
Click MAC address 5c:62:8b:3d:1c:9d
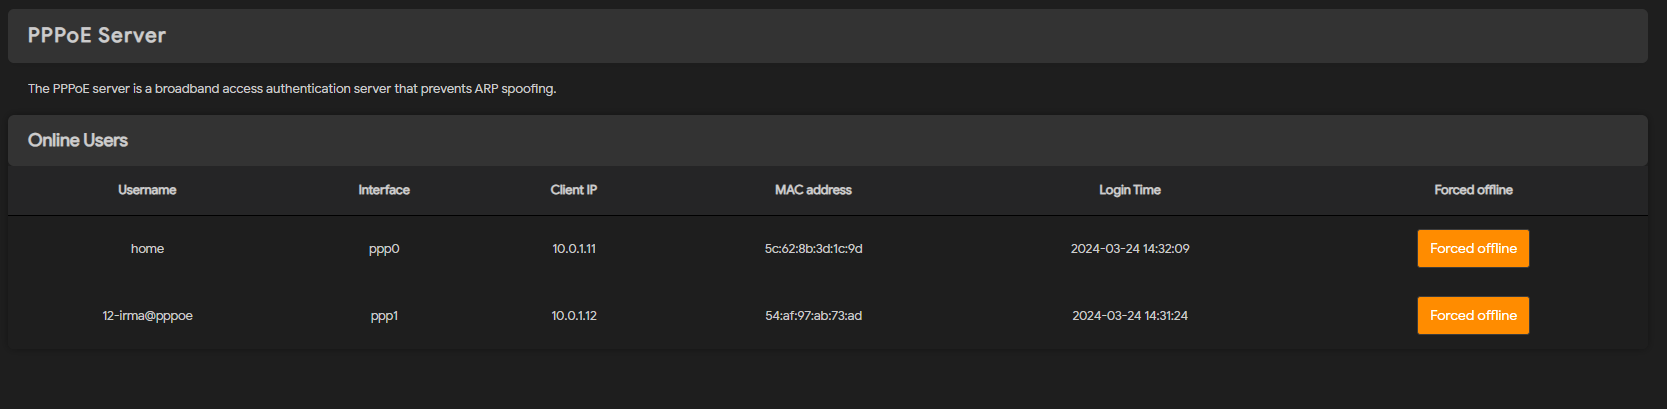[813, 249]
